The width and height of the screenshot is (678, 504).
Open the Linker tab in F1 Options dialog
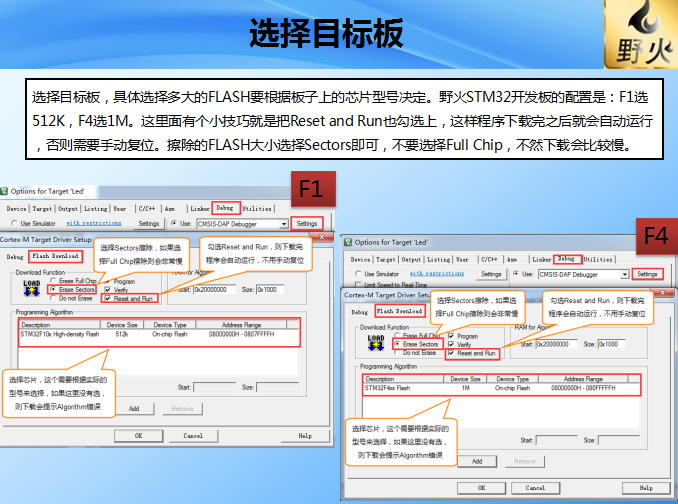click(x=200, y=208)
